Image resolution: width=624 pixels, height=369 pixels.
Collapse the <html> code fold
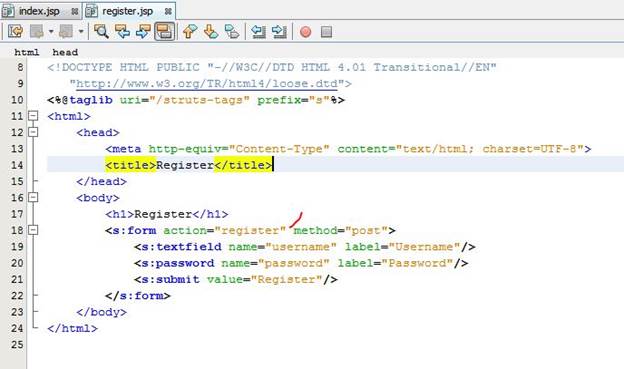point(33,116)
